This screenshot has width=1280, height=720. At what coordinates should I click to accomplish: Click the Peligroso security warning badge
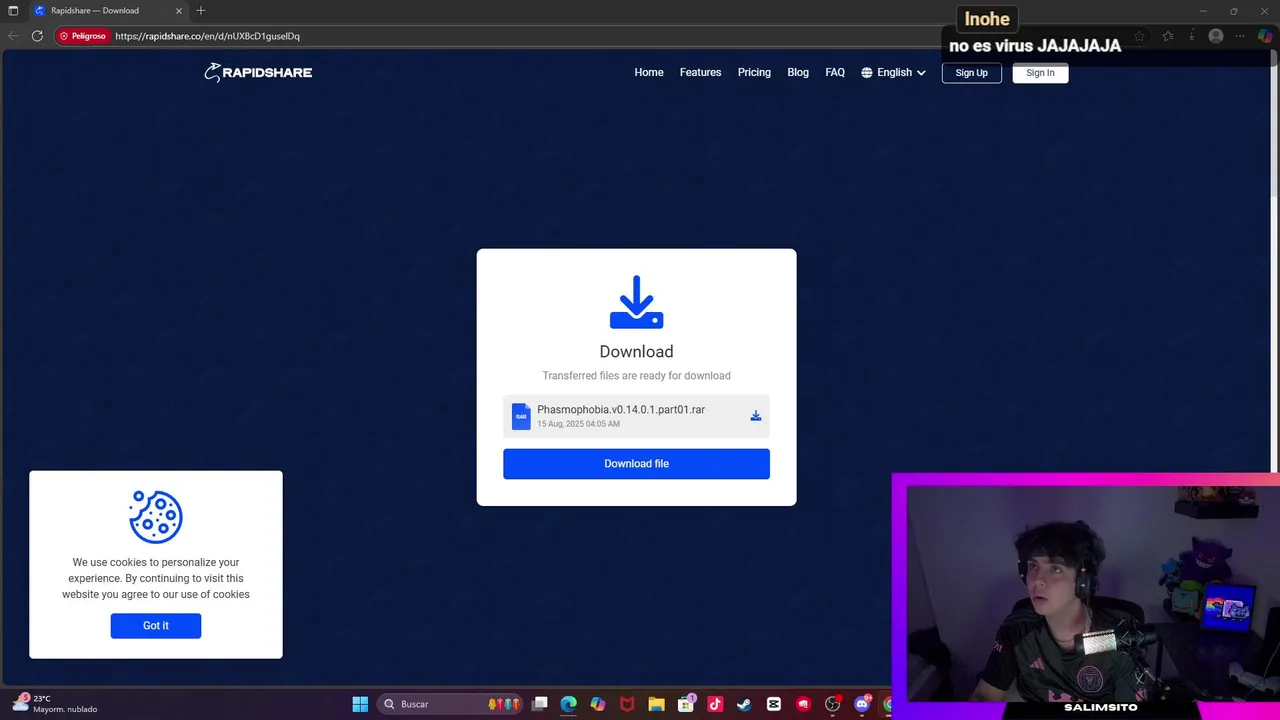point(82,36)
